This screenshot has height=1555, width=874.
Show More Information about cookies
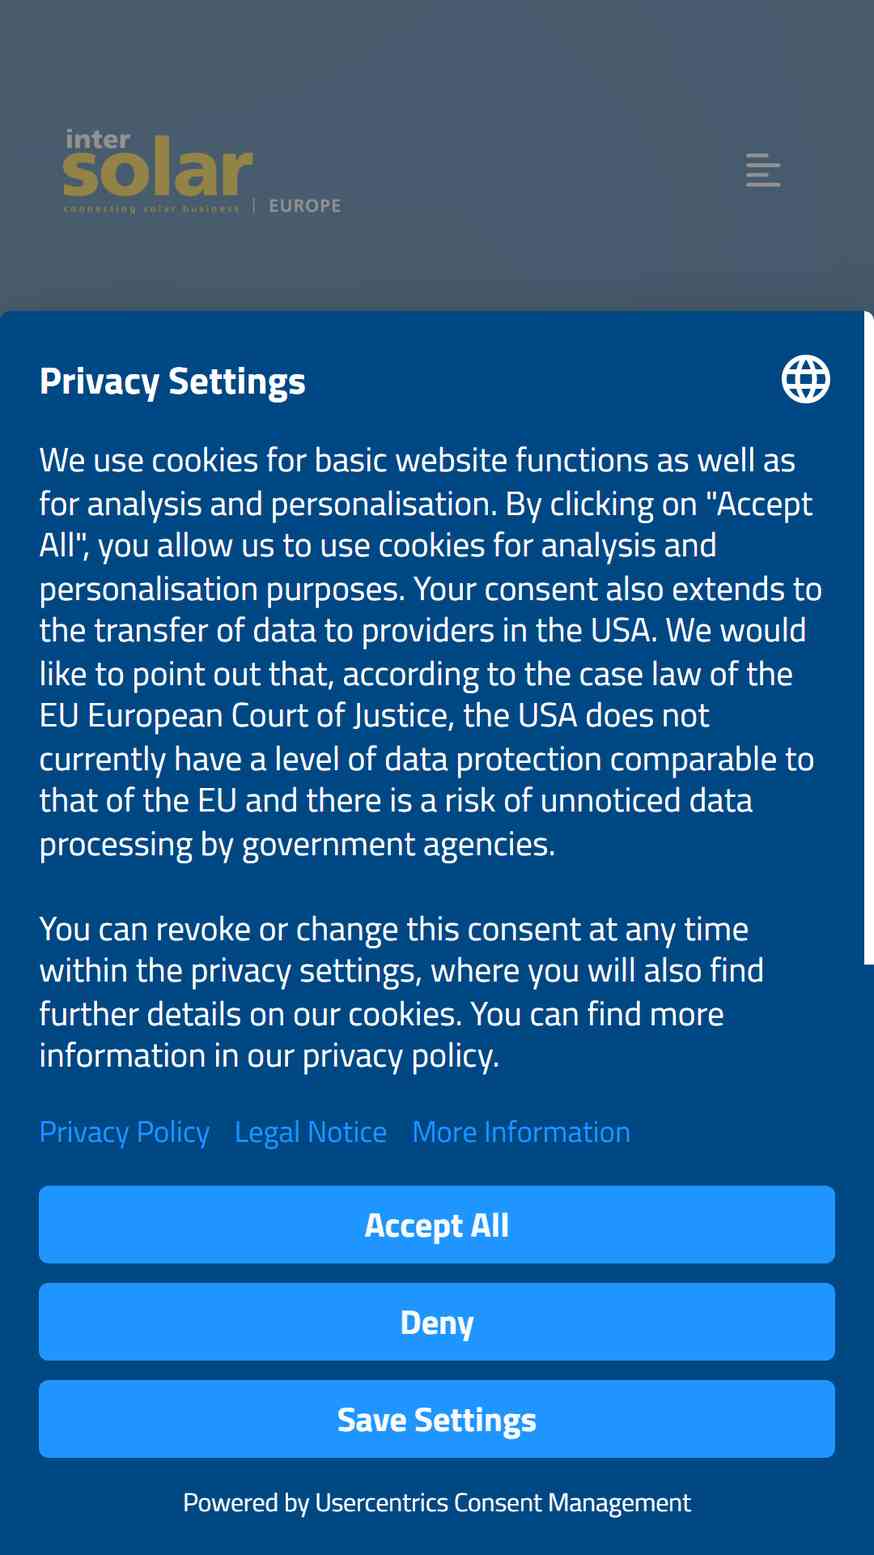click(521, 1132)
